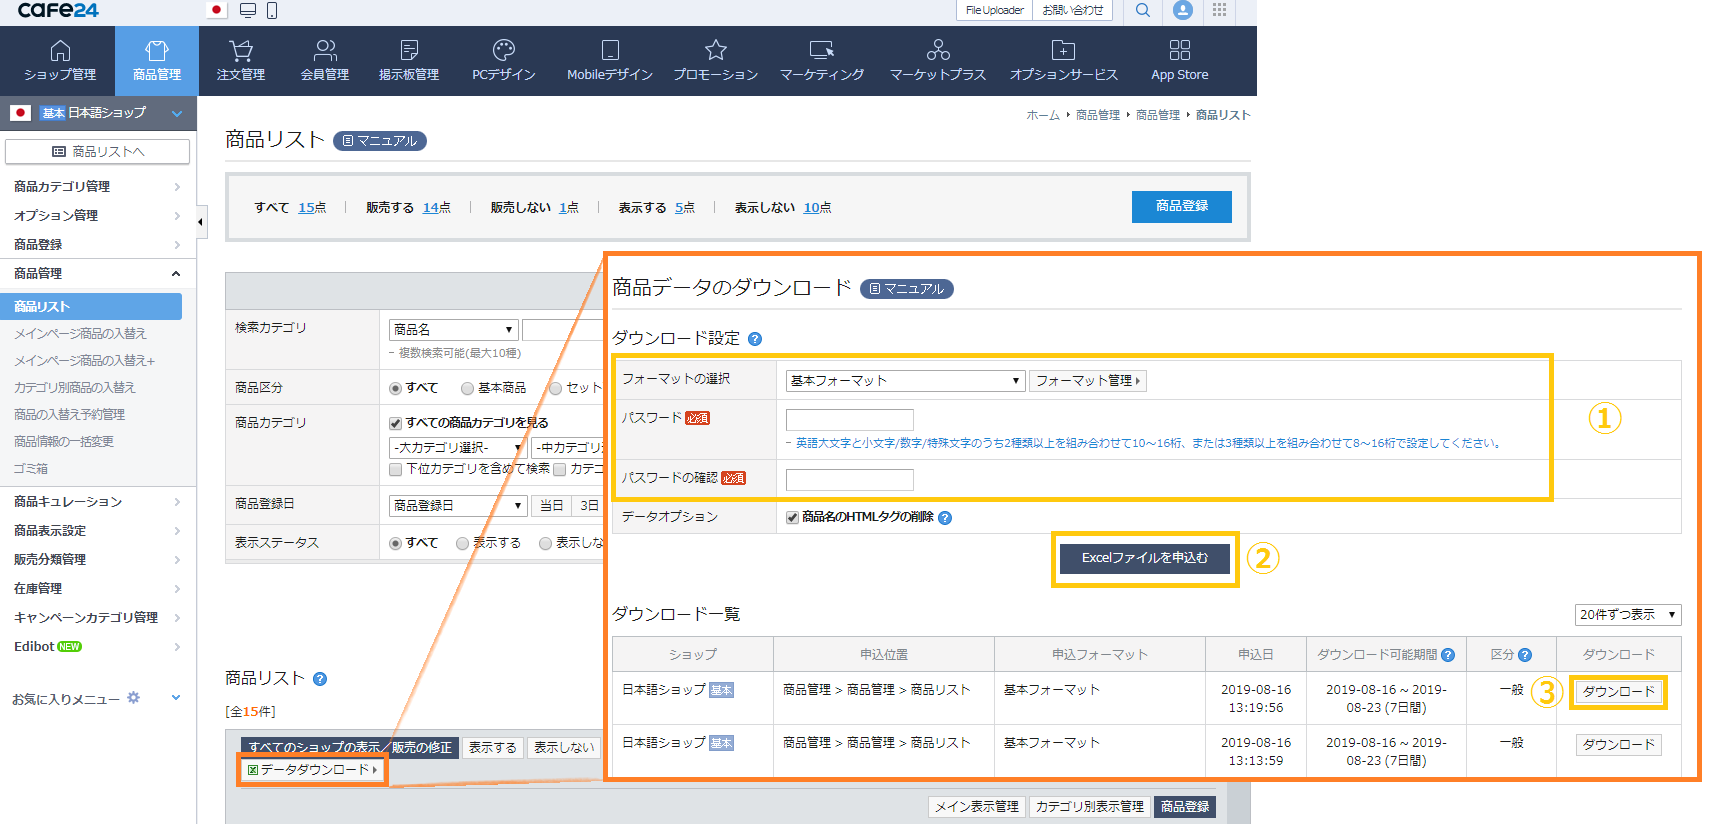
Task: Toggle すべての商品カテゴリを見る checkbox
Action: 396,423
